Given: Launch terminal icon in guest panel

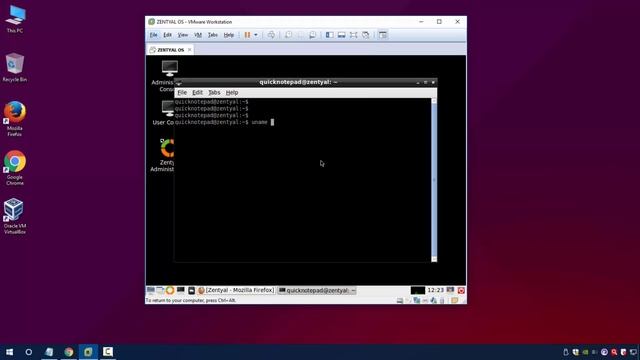Looking at the screenshot, I should (180, 290).
